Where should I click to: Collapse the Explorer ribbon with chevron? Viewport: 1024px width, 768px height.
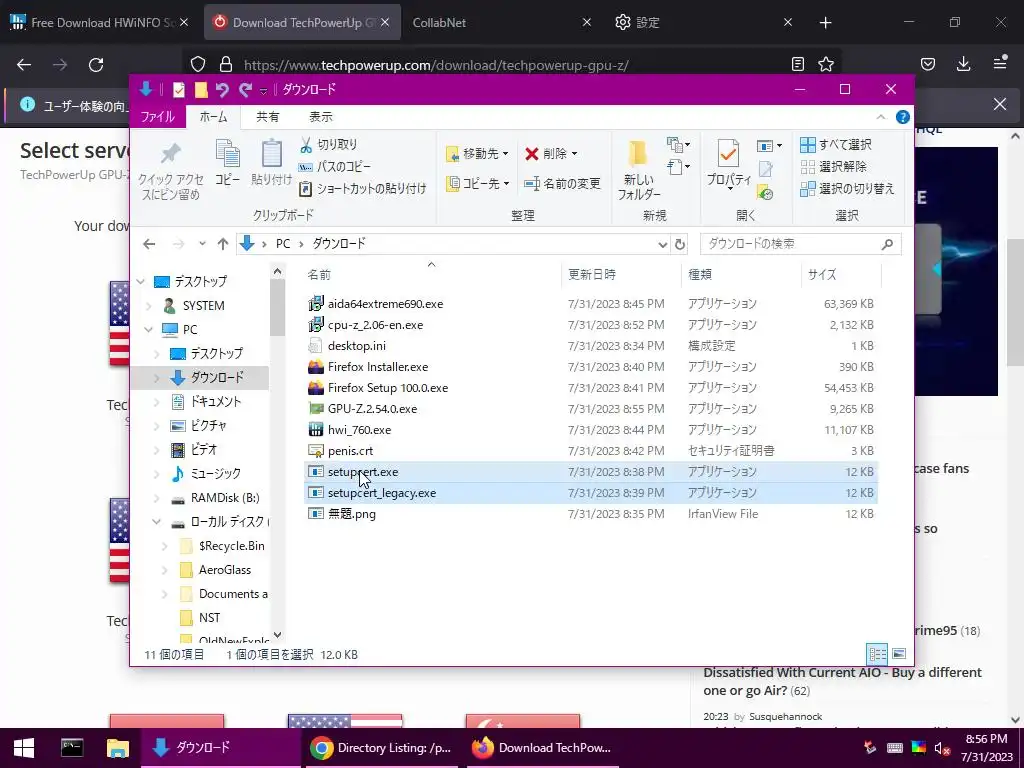click(x=880, y=117)
